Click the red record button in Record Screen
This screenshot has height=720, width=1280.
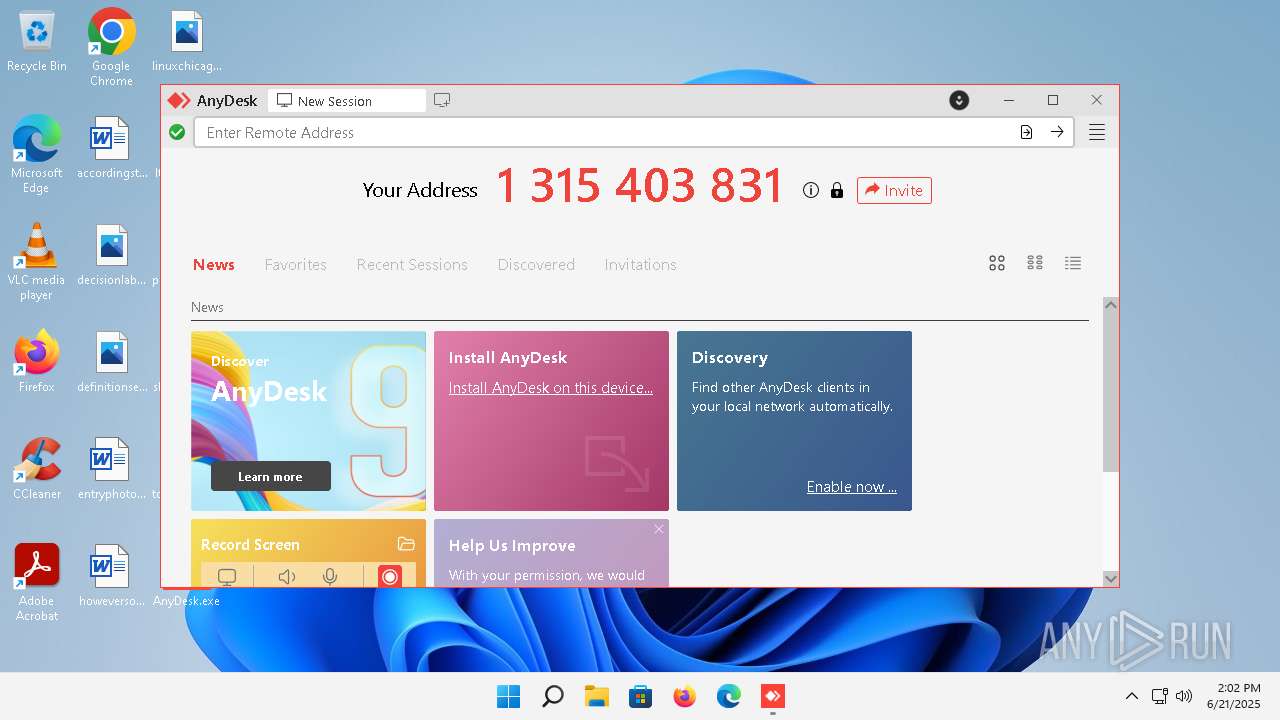tap(390, 576)
